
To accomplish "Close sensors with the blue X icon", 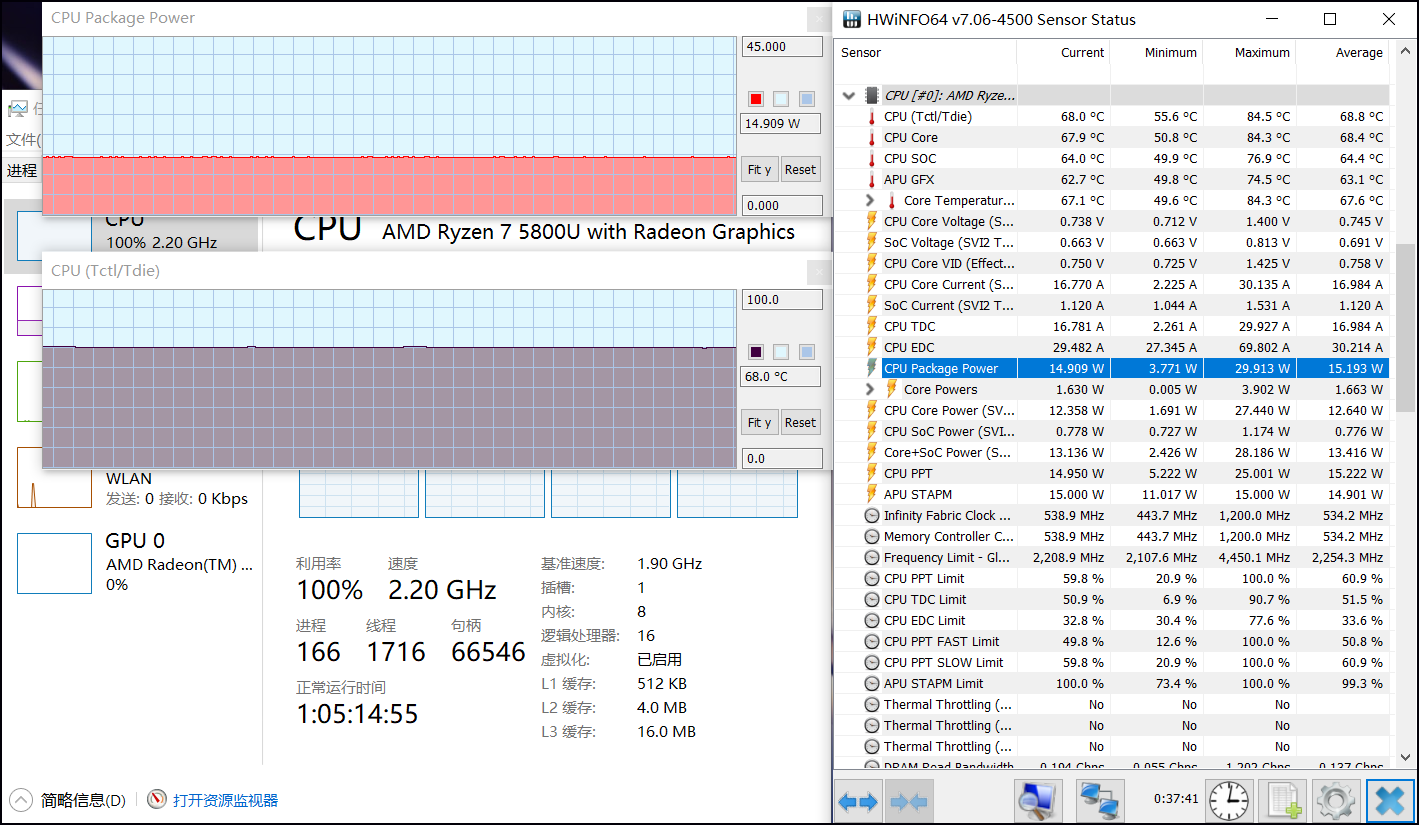I will pos(1390,801).
